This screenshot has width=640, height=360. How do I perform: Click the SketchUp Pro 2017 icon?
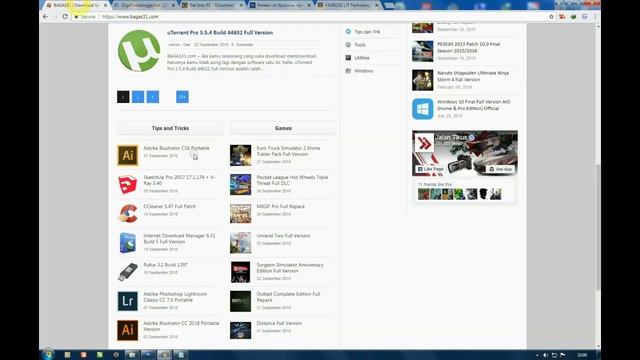tap(128, 184)
